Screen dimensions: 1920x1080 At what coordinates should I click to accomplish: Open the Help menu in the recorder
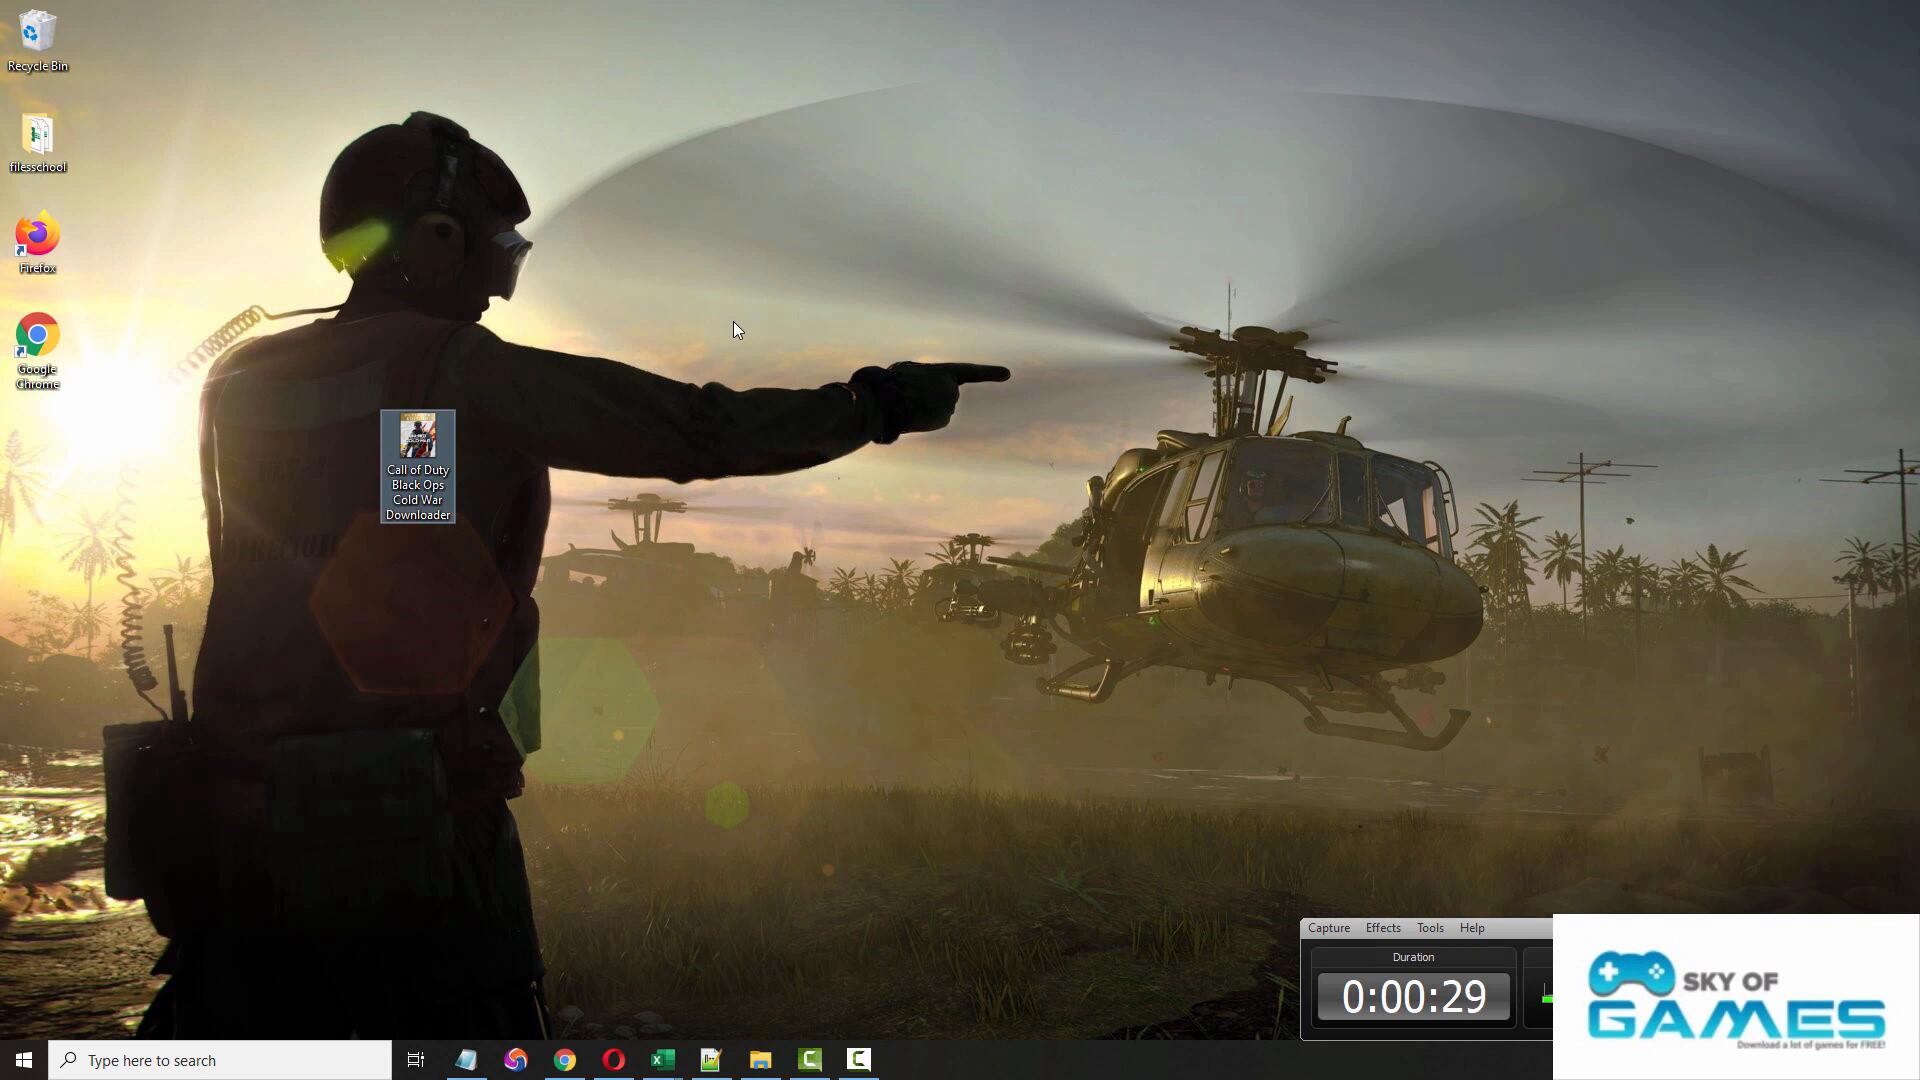pyautogui.click(x=1472, y=928)
